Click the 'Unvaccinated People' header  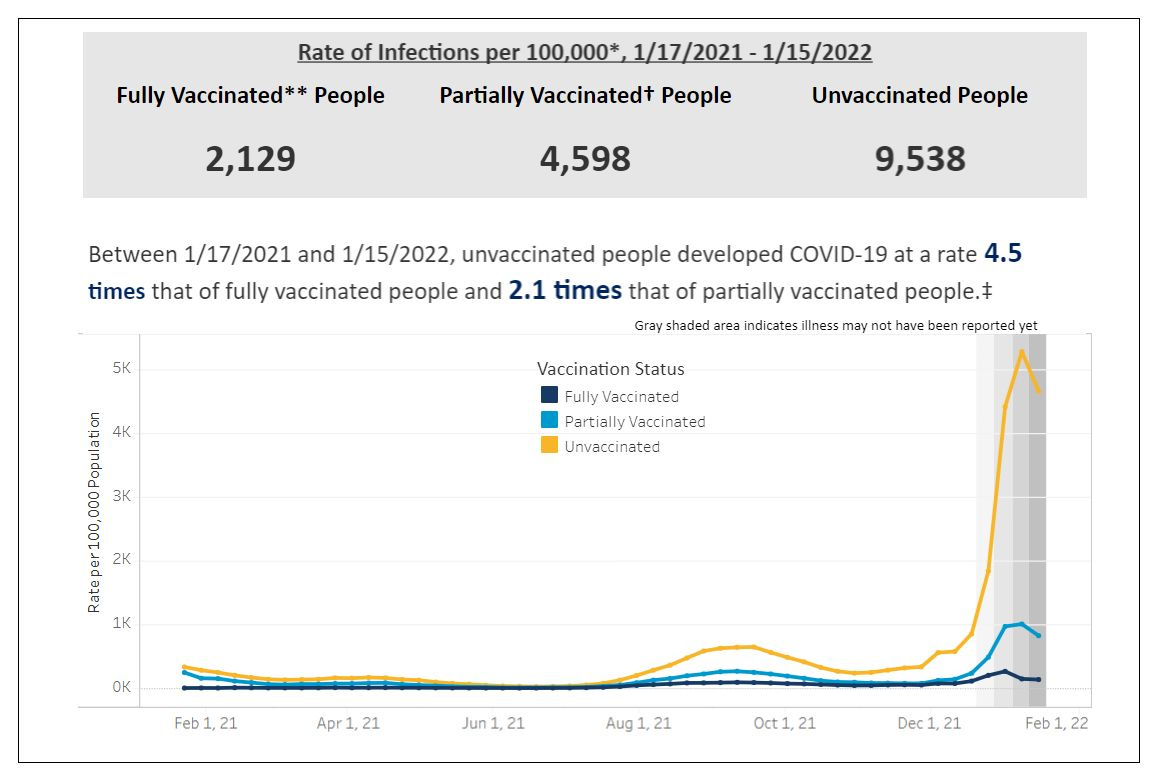[920, 95]
